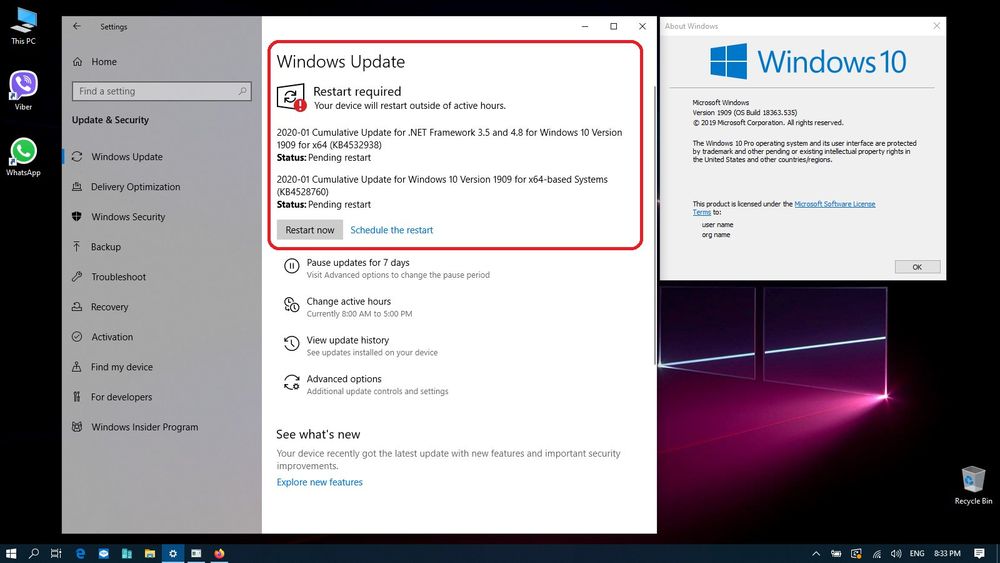This screenshot has height=563, width=1000.
Task: Open the Action Center notifications icon
Action: (x=979, y=553)
